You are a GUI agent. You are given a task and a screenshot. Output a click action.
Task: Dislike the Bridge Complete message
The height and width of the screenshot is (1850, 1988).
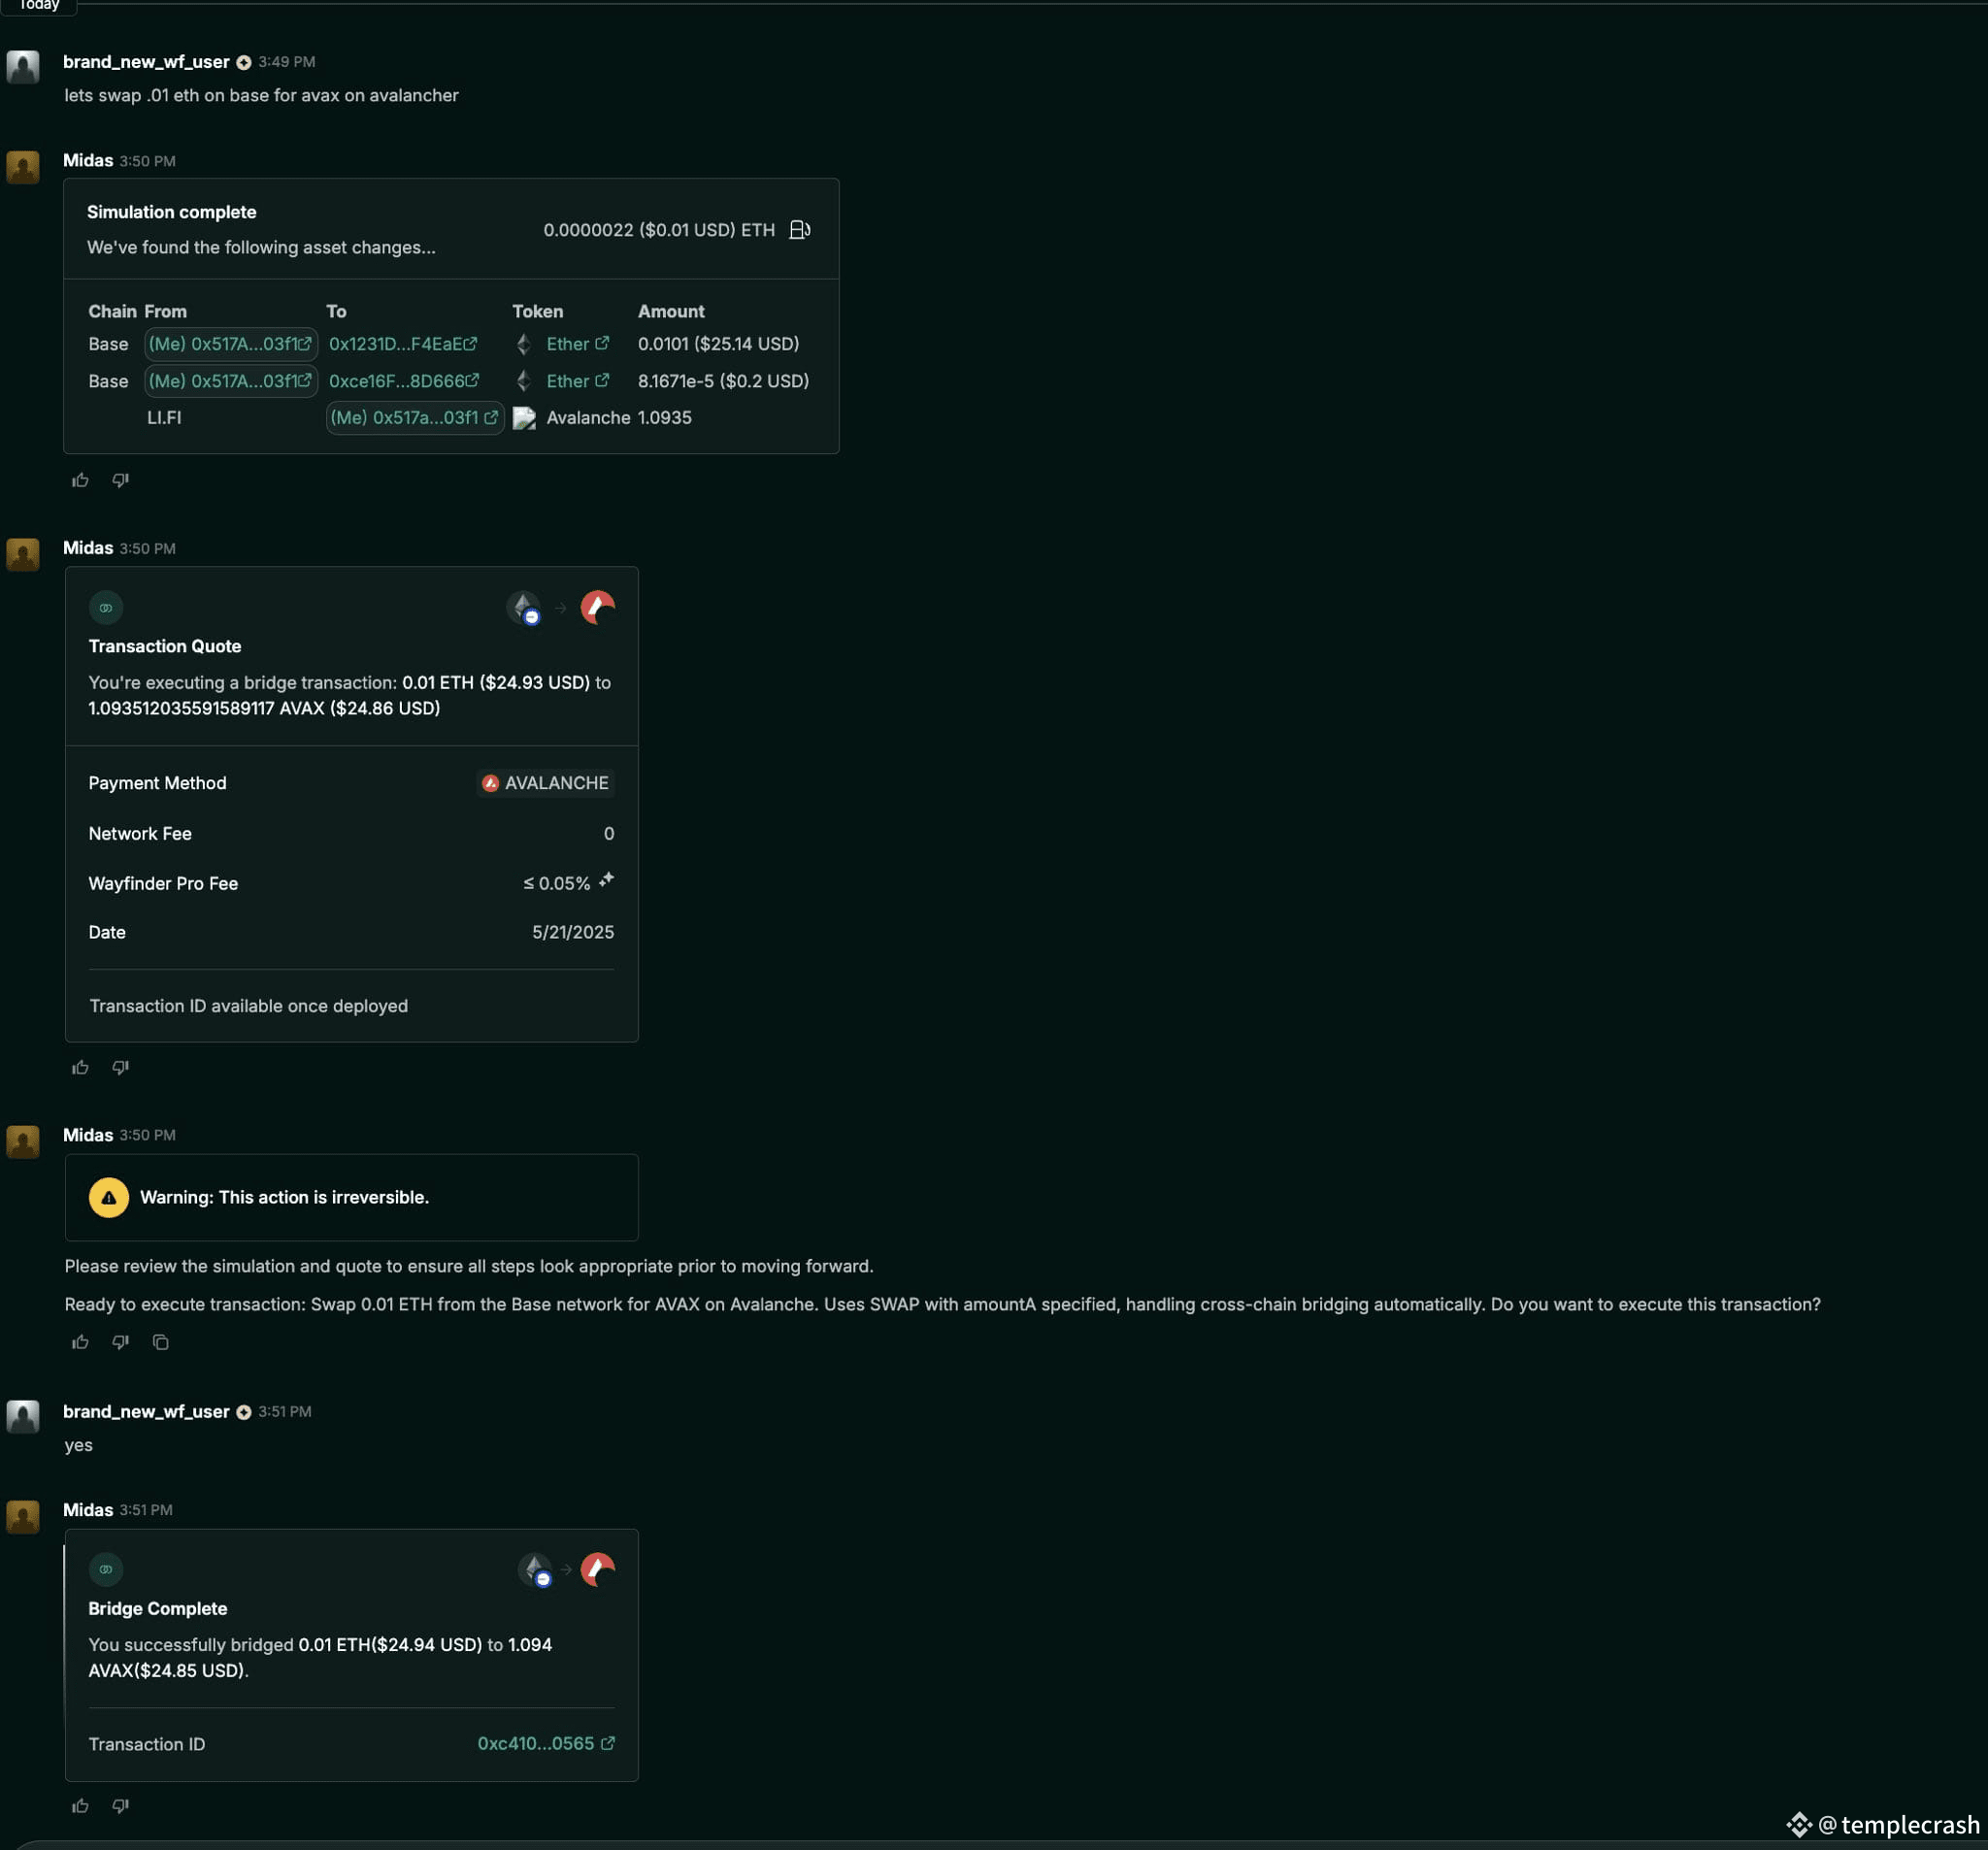pos(120,1805)
